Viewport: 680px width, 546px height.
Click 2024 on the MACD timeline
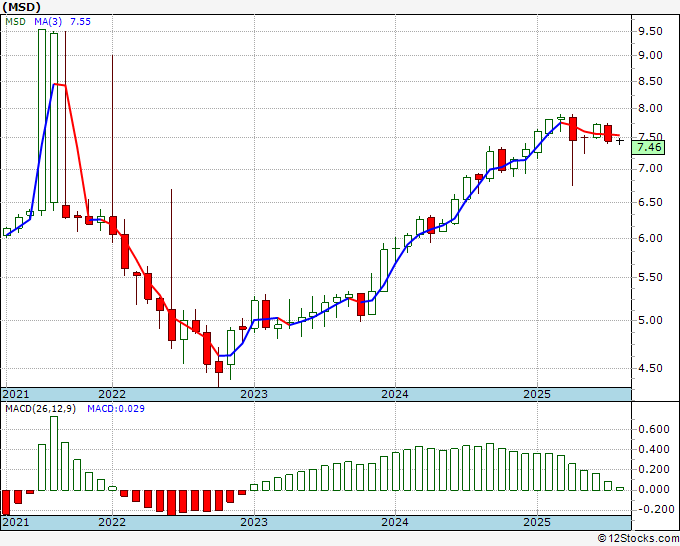pyautogui.click(x=395, y=522)
